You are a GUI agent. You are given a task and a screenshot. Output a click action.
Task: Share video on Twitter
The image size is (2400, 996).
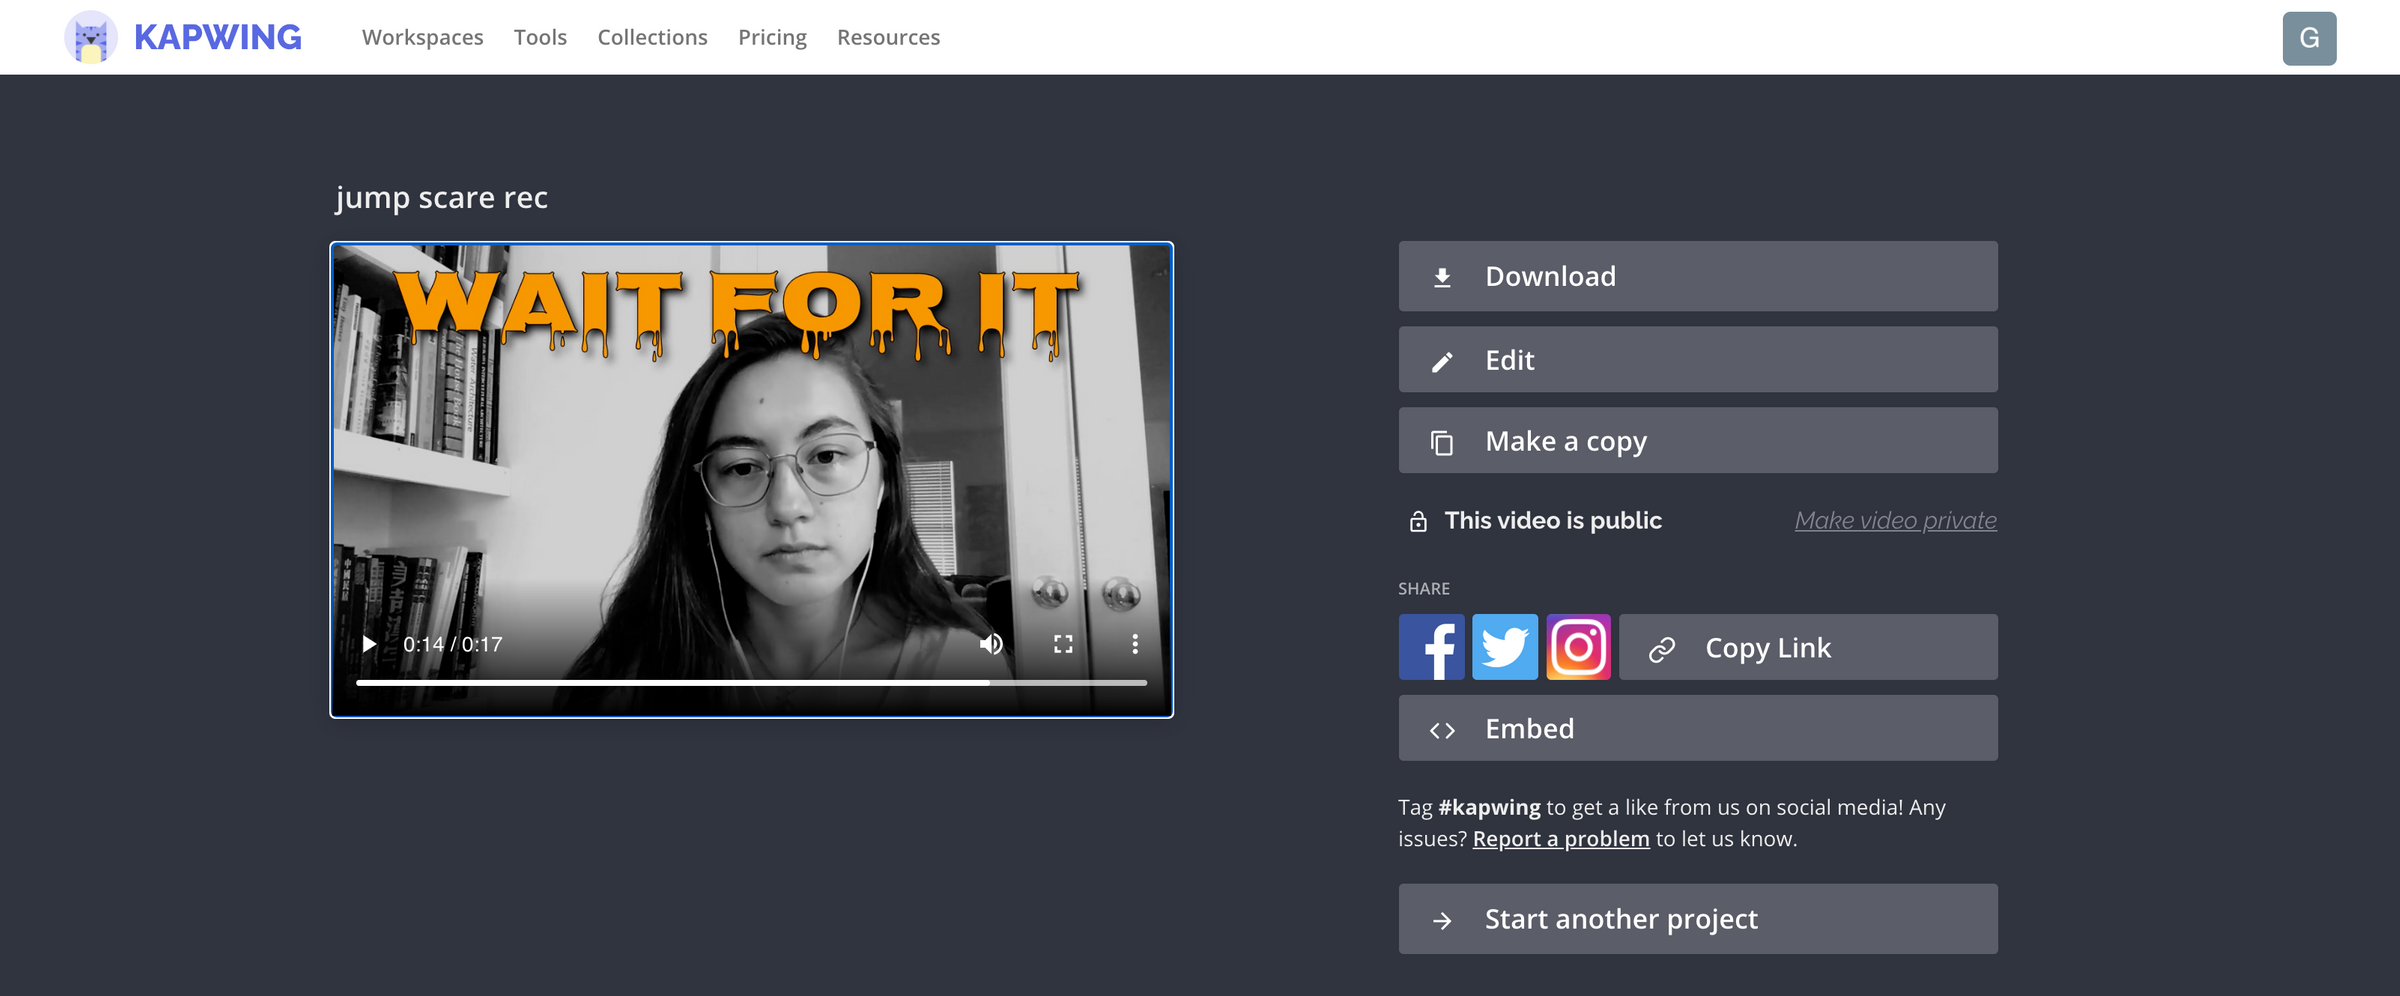(x=1505, y=647)
